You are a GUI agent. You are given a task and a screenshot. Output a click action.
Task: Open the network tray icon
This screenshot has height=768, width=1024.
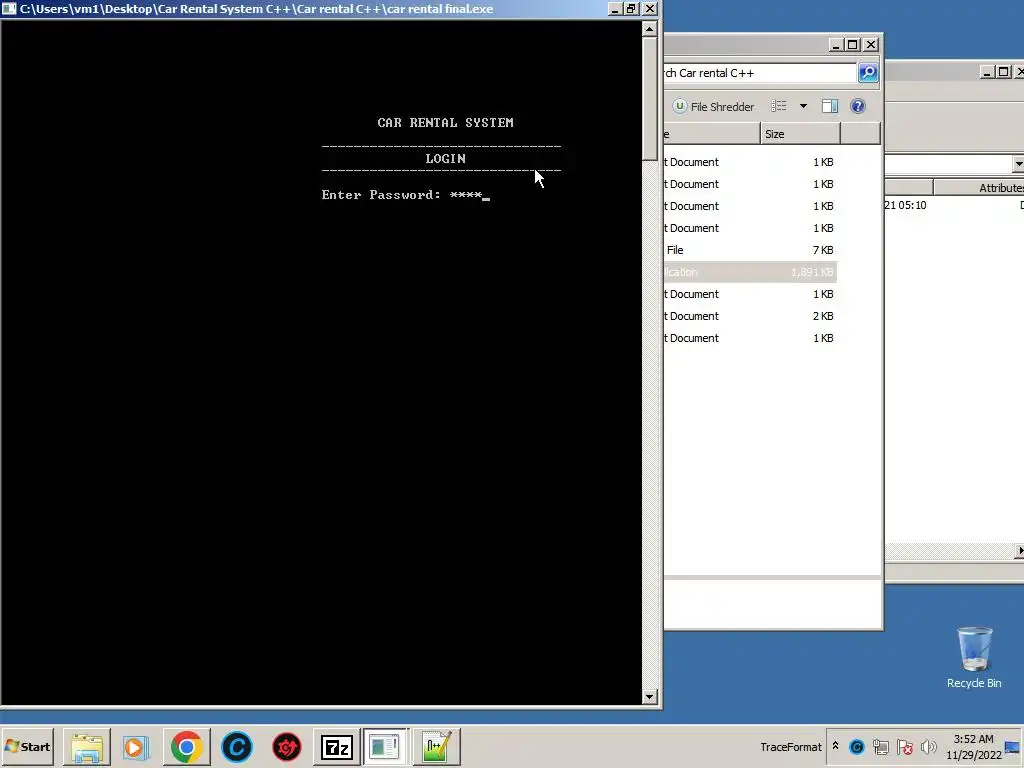(x=880, y=746)
